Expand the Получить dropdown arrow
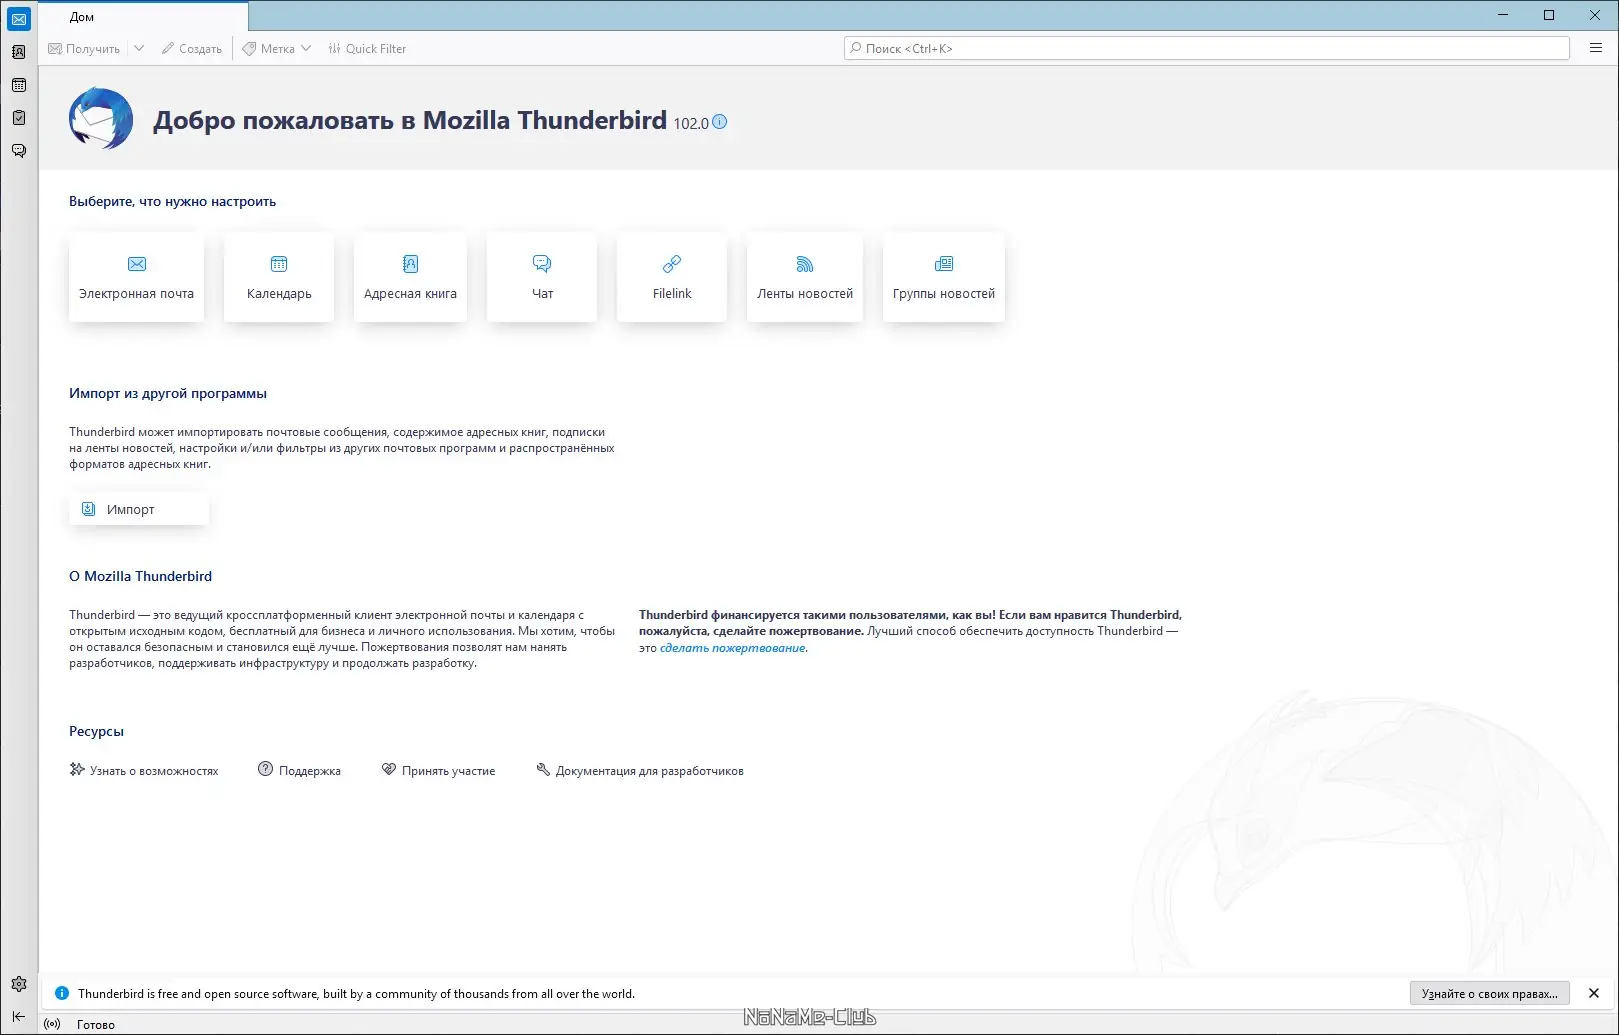Viewport: 1619px width, 1035px height. pyautogui.click(x=139, y=48)
